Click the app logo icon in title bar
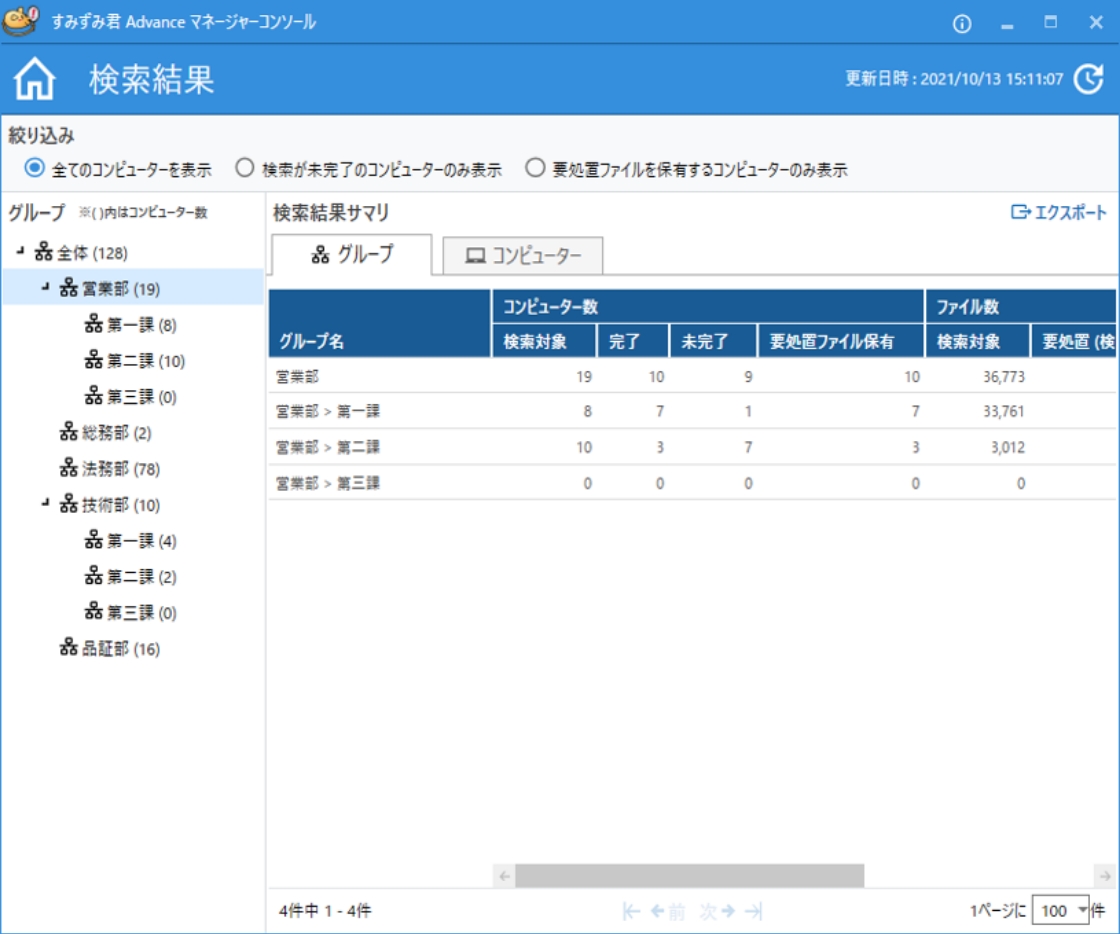This screenshot has height=934, width=1120. click(20, 20)
